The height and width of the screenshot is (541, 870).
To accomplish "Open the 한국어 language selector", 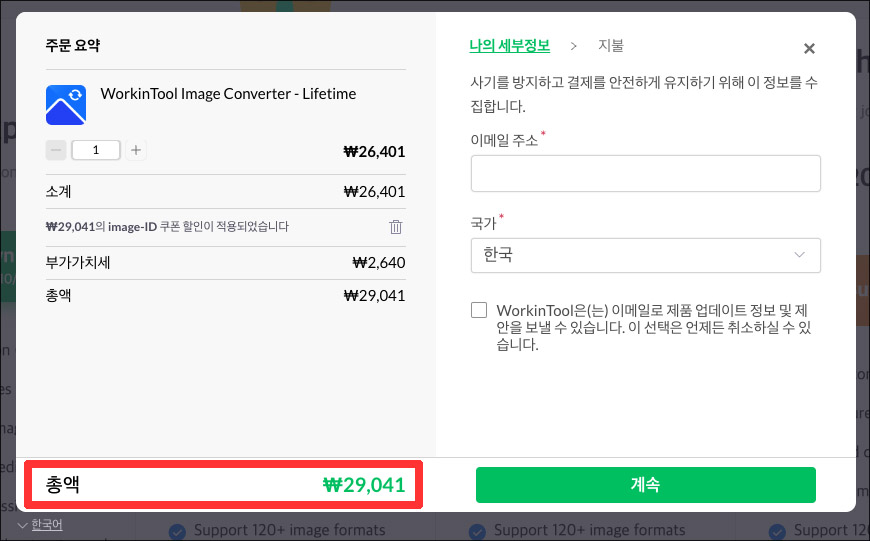I will click(x=41, y=524).
